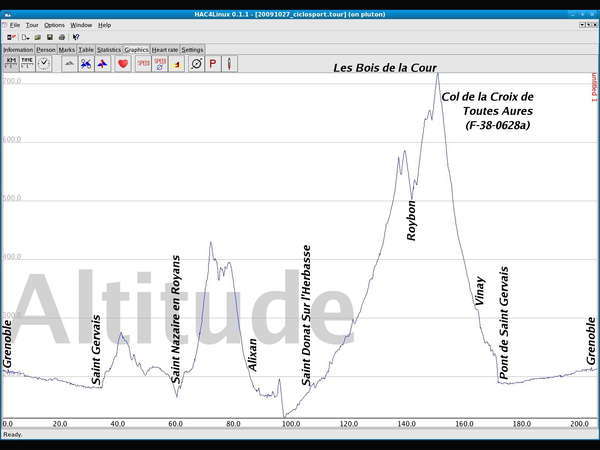Switch x-axis to distance with KM button
Screen dimensions: 600x450
pyautogui.click(x=11, y=62)
